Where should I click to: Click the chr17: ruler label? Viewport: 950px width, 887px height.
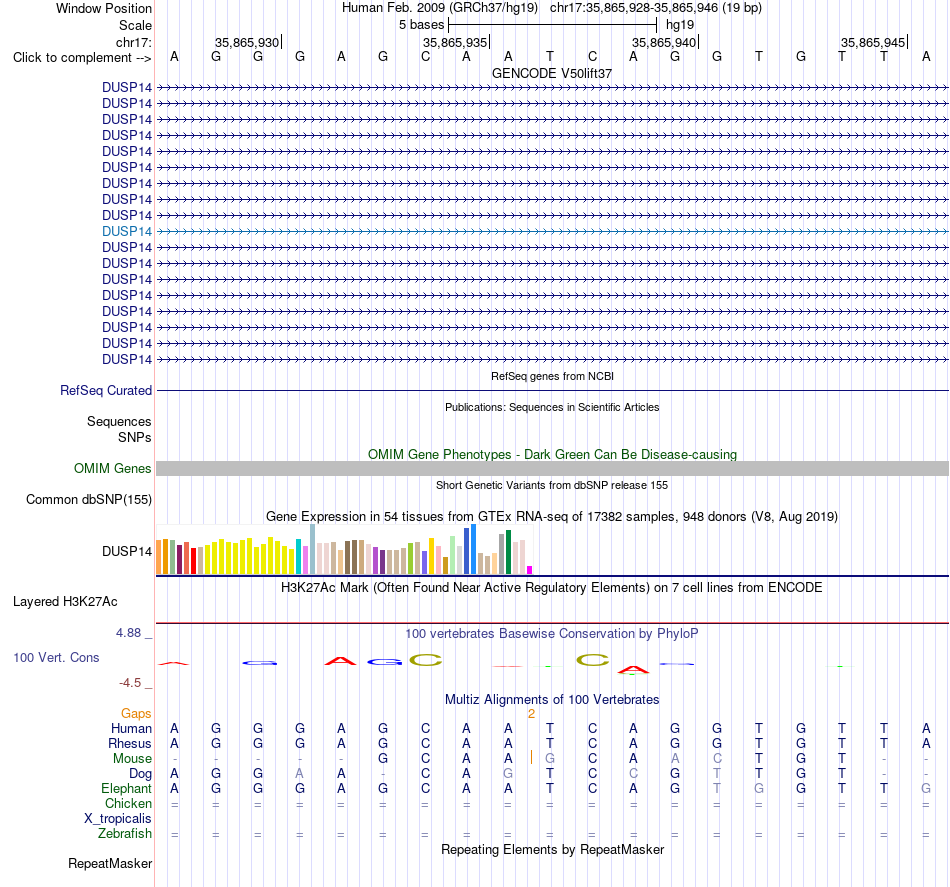pyautogui.click(x=133, y=42)
